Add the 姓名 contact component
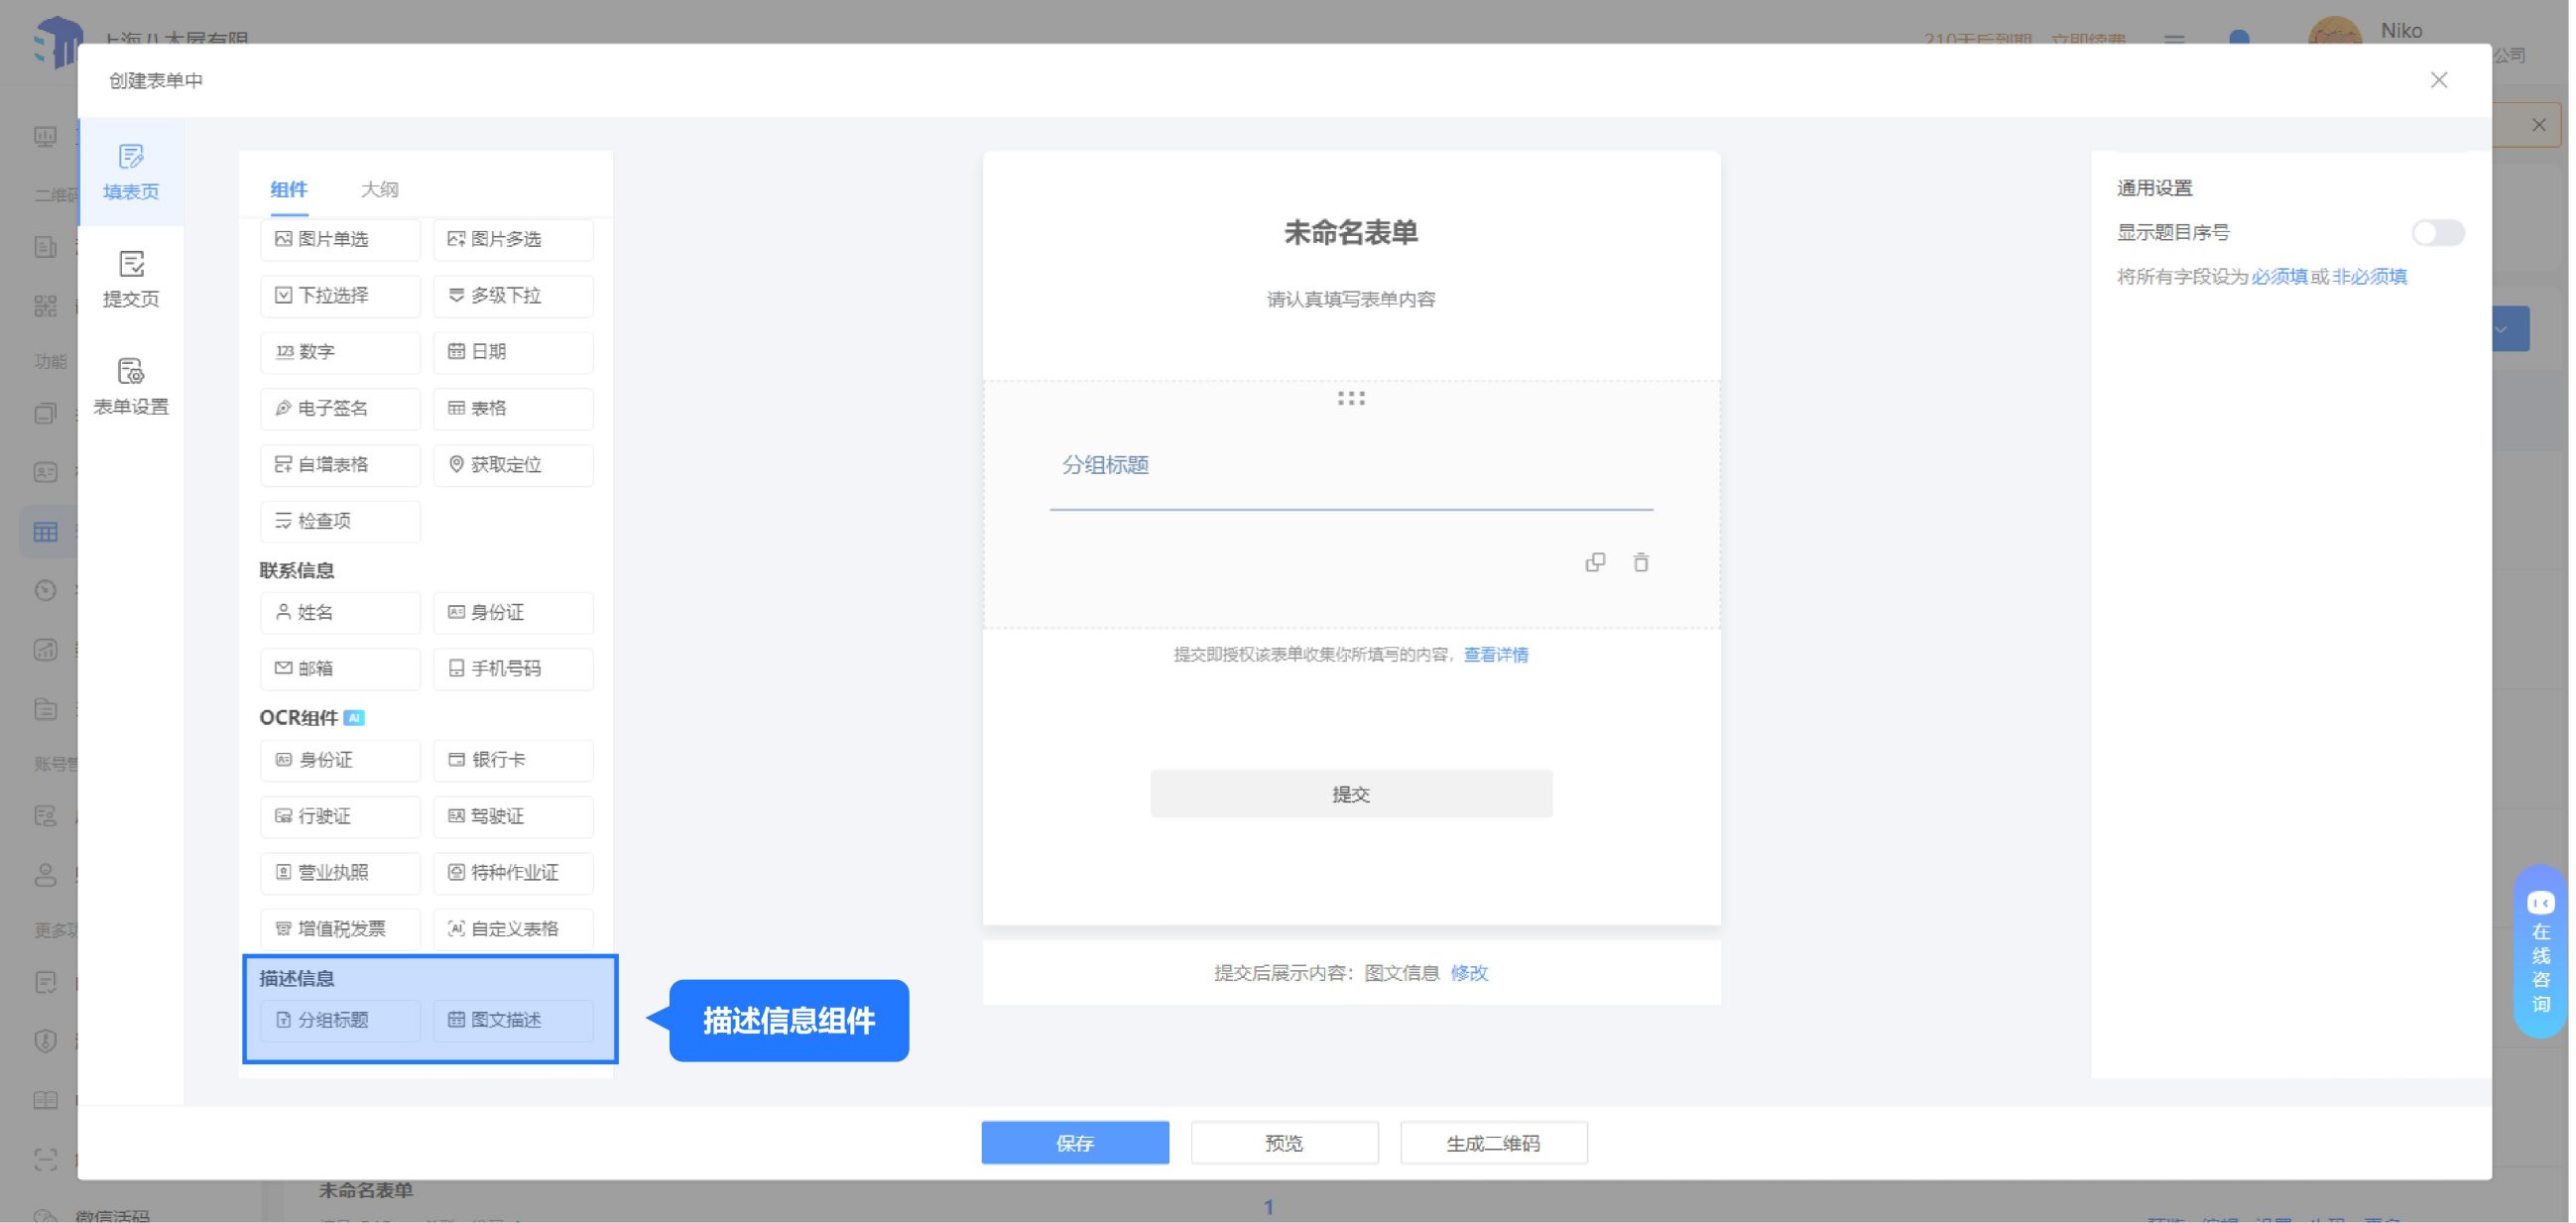The image size is (2576, 1223). click(x=340, y=612)
